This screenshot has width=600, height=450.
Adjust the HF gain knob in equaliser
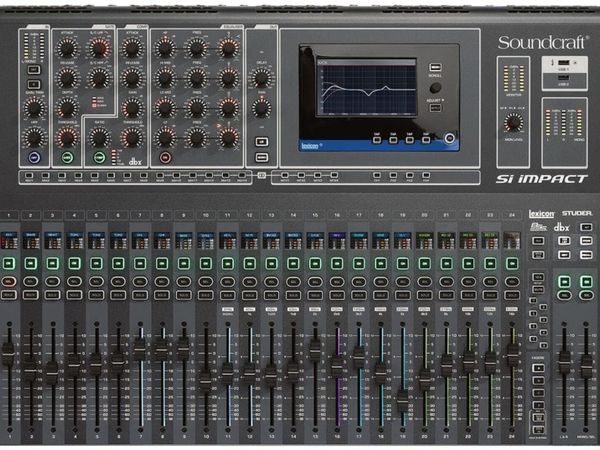coord(165,49)
